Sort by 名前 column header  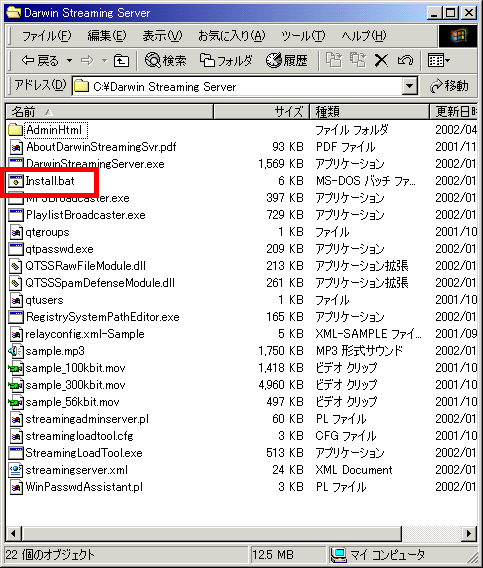click(x=109, y=112)
